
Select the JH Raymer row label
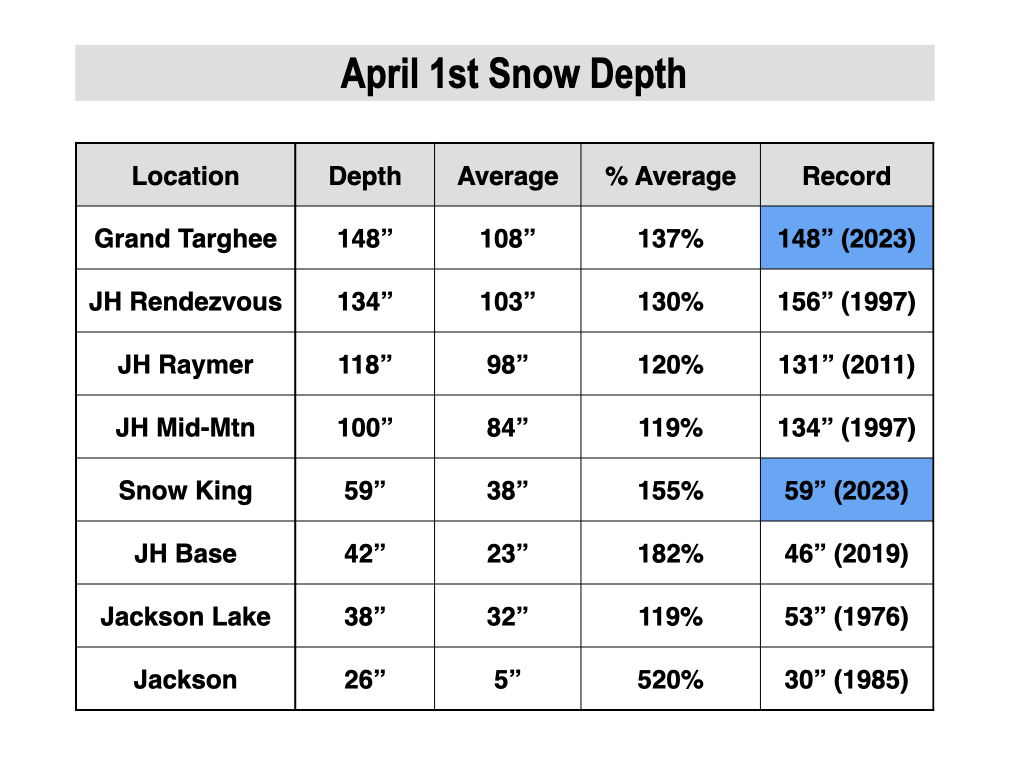[x=185, y=364]
